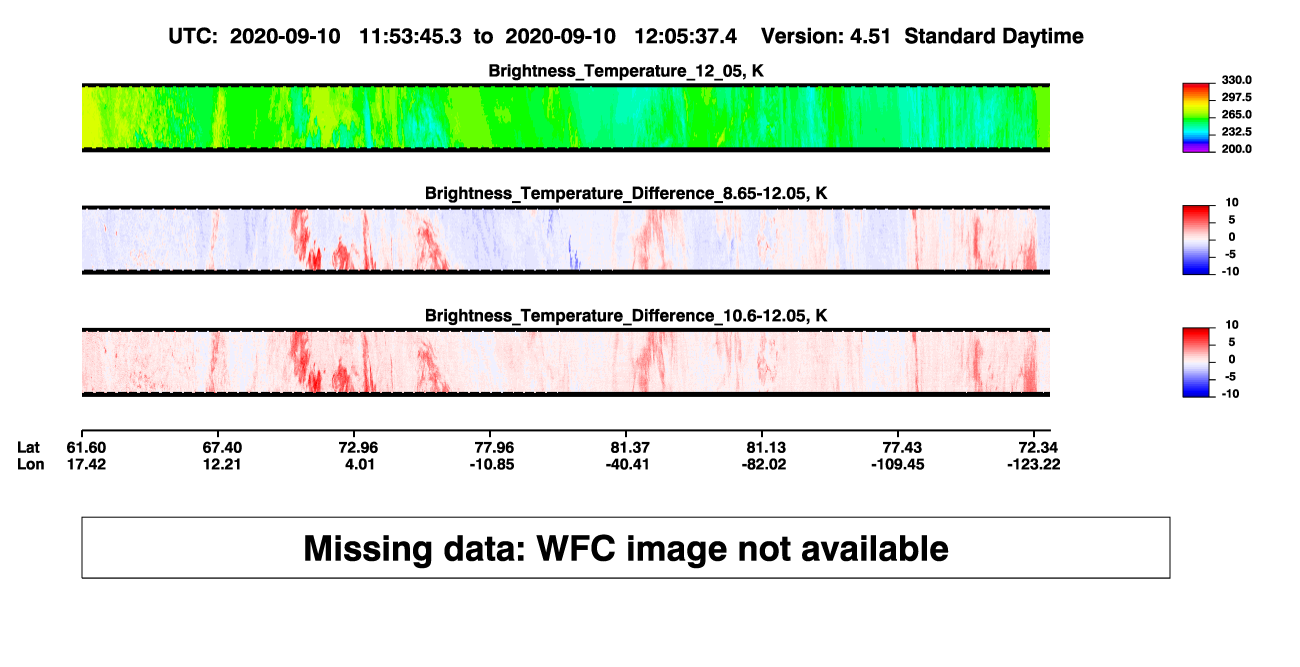Click the Brightness_Temperature_12_05 plot title

pos(626,71)
